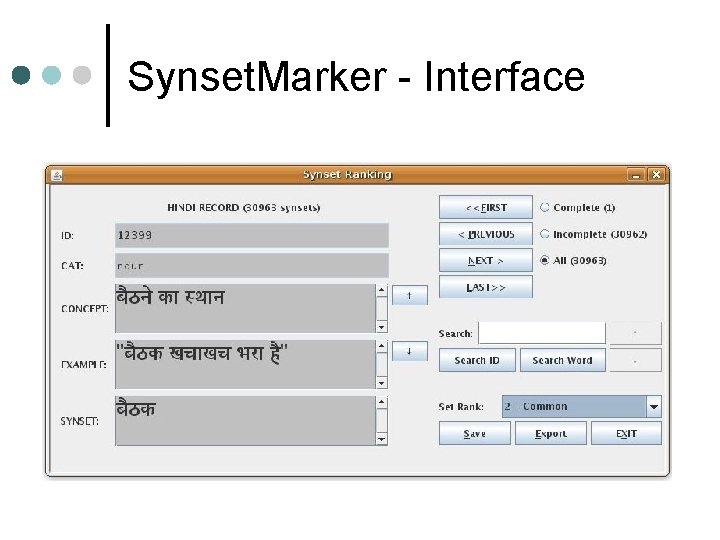Minimize the Synset Ranking window
This screenshot has height=540, width=720.
(x=636, y=175)
